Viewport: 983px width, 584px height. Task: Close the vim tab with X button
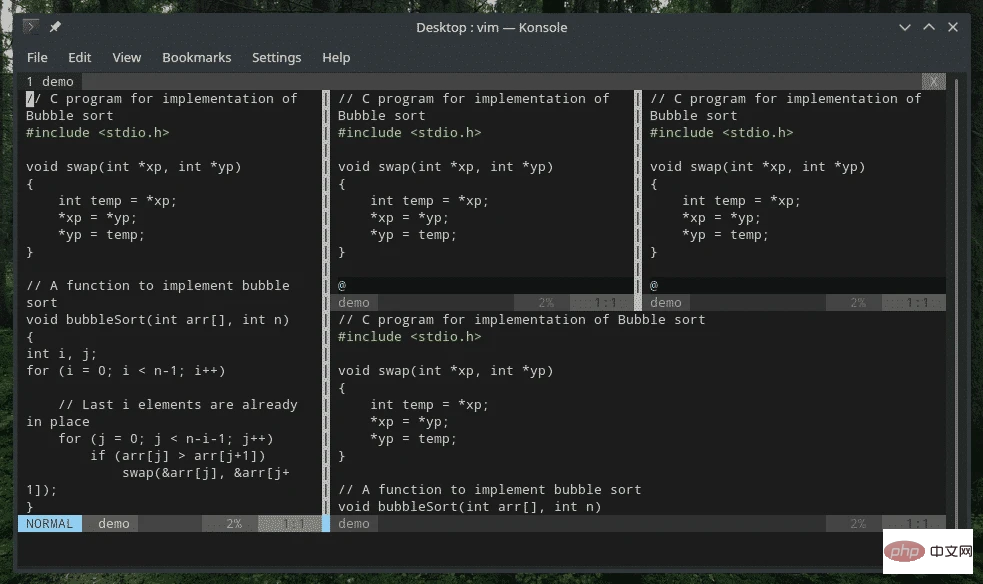click(934, 81)
